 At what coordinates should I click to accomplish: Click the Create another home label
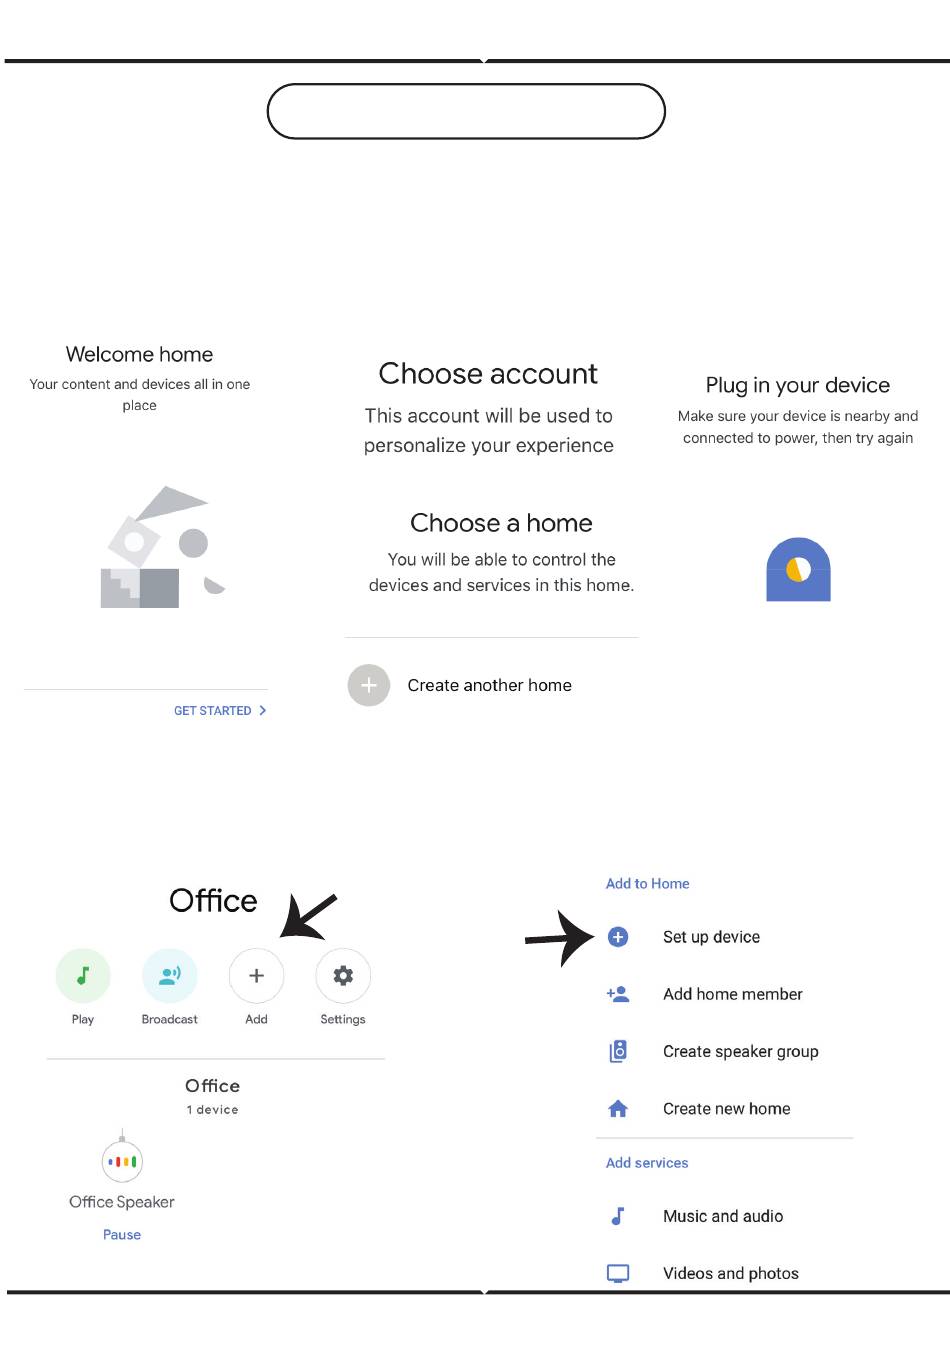click(489, 685)
